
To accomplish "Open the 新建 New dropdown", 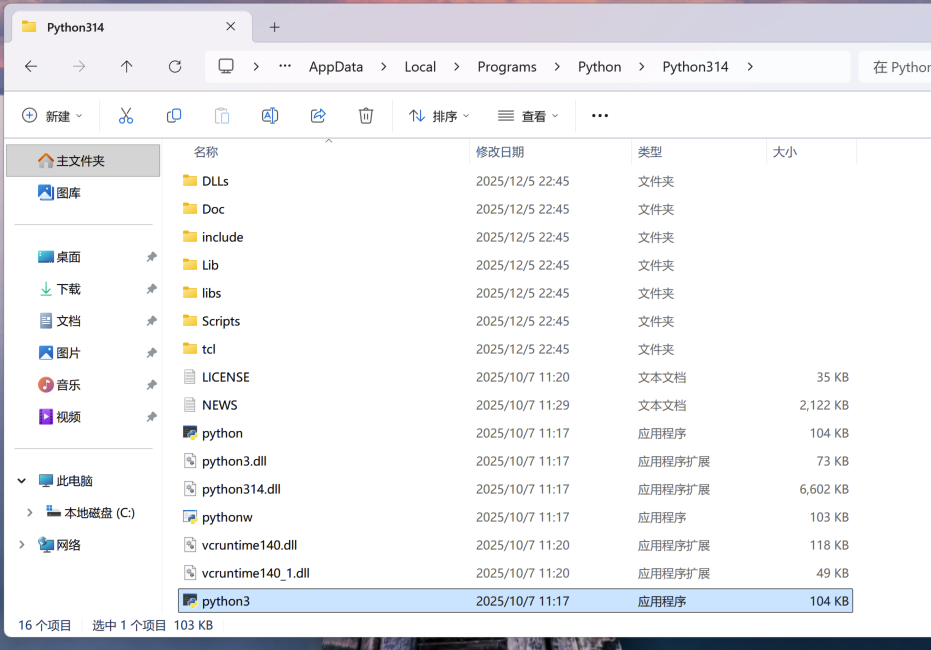I will pos(52,116).
